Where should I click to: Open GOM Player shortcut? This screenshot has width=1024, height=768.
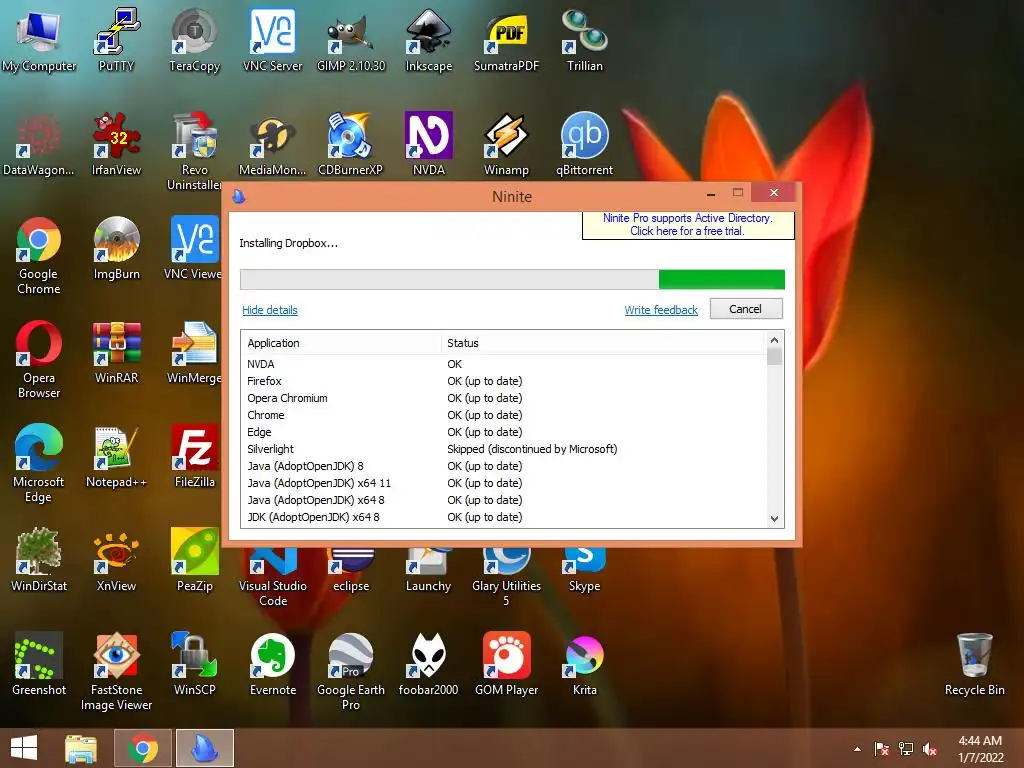507,664
